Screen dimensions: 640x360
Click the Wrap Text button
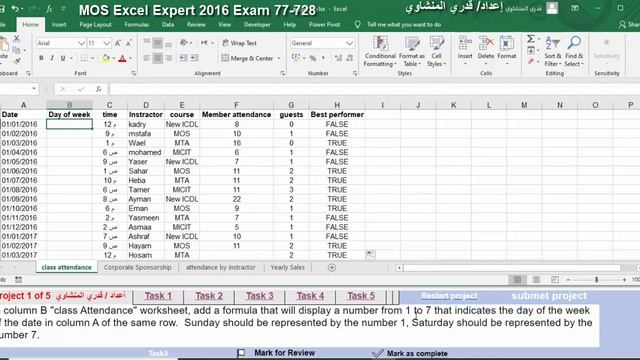click(x=240, y=43)
